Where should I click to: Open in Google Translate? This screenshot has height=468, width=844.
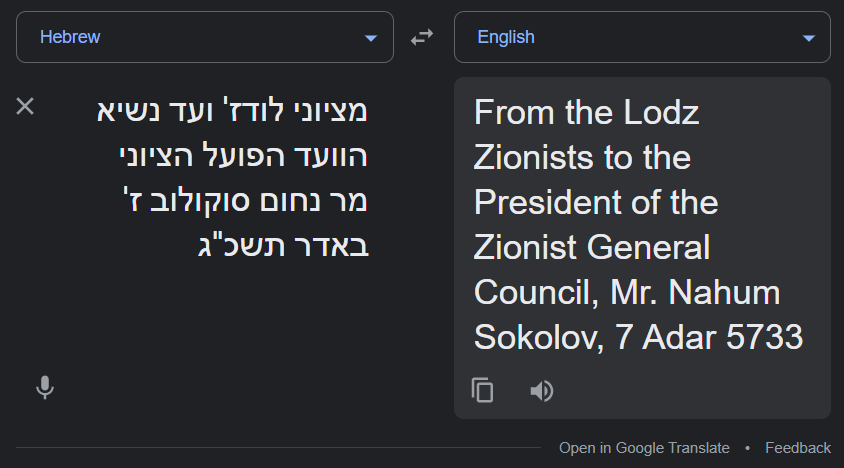644,448
